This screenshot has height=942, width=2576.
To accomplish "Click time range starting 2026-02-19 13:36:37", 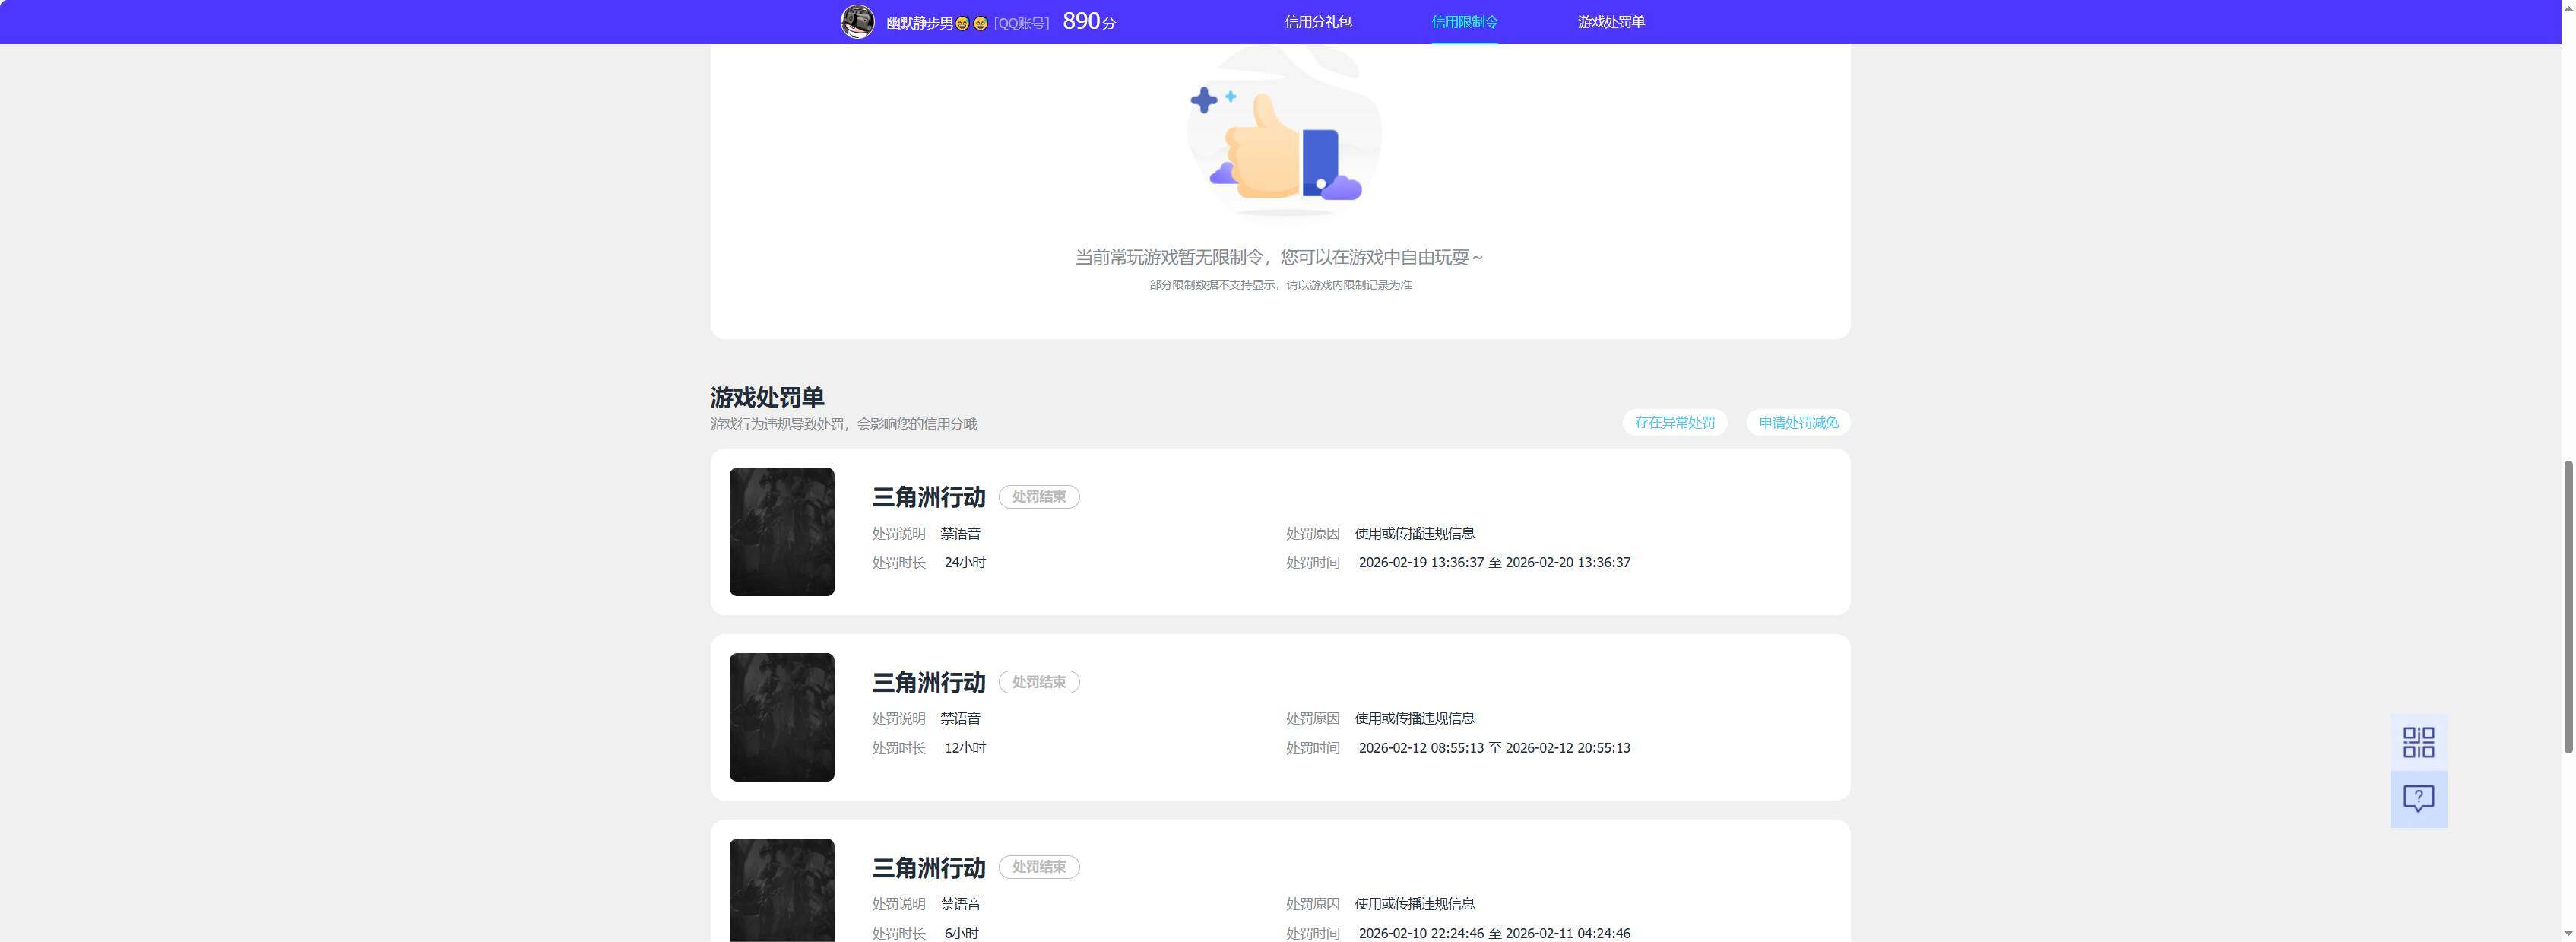I will 1494,563.
